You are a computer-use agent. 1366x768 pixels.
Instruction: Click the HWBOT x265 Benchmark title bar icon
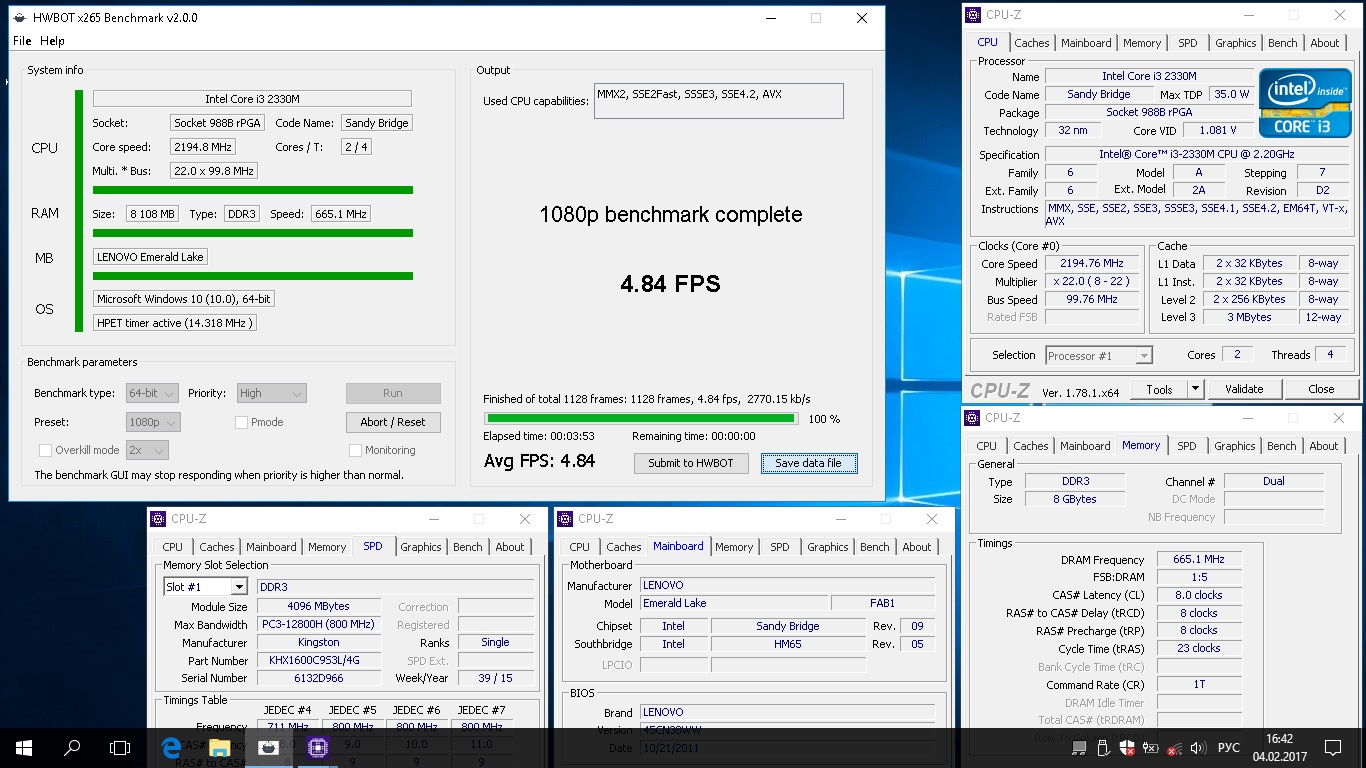click(19, 18)
